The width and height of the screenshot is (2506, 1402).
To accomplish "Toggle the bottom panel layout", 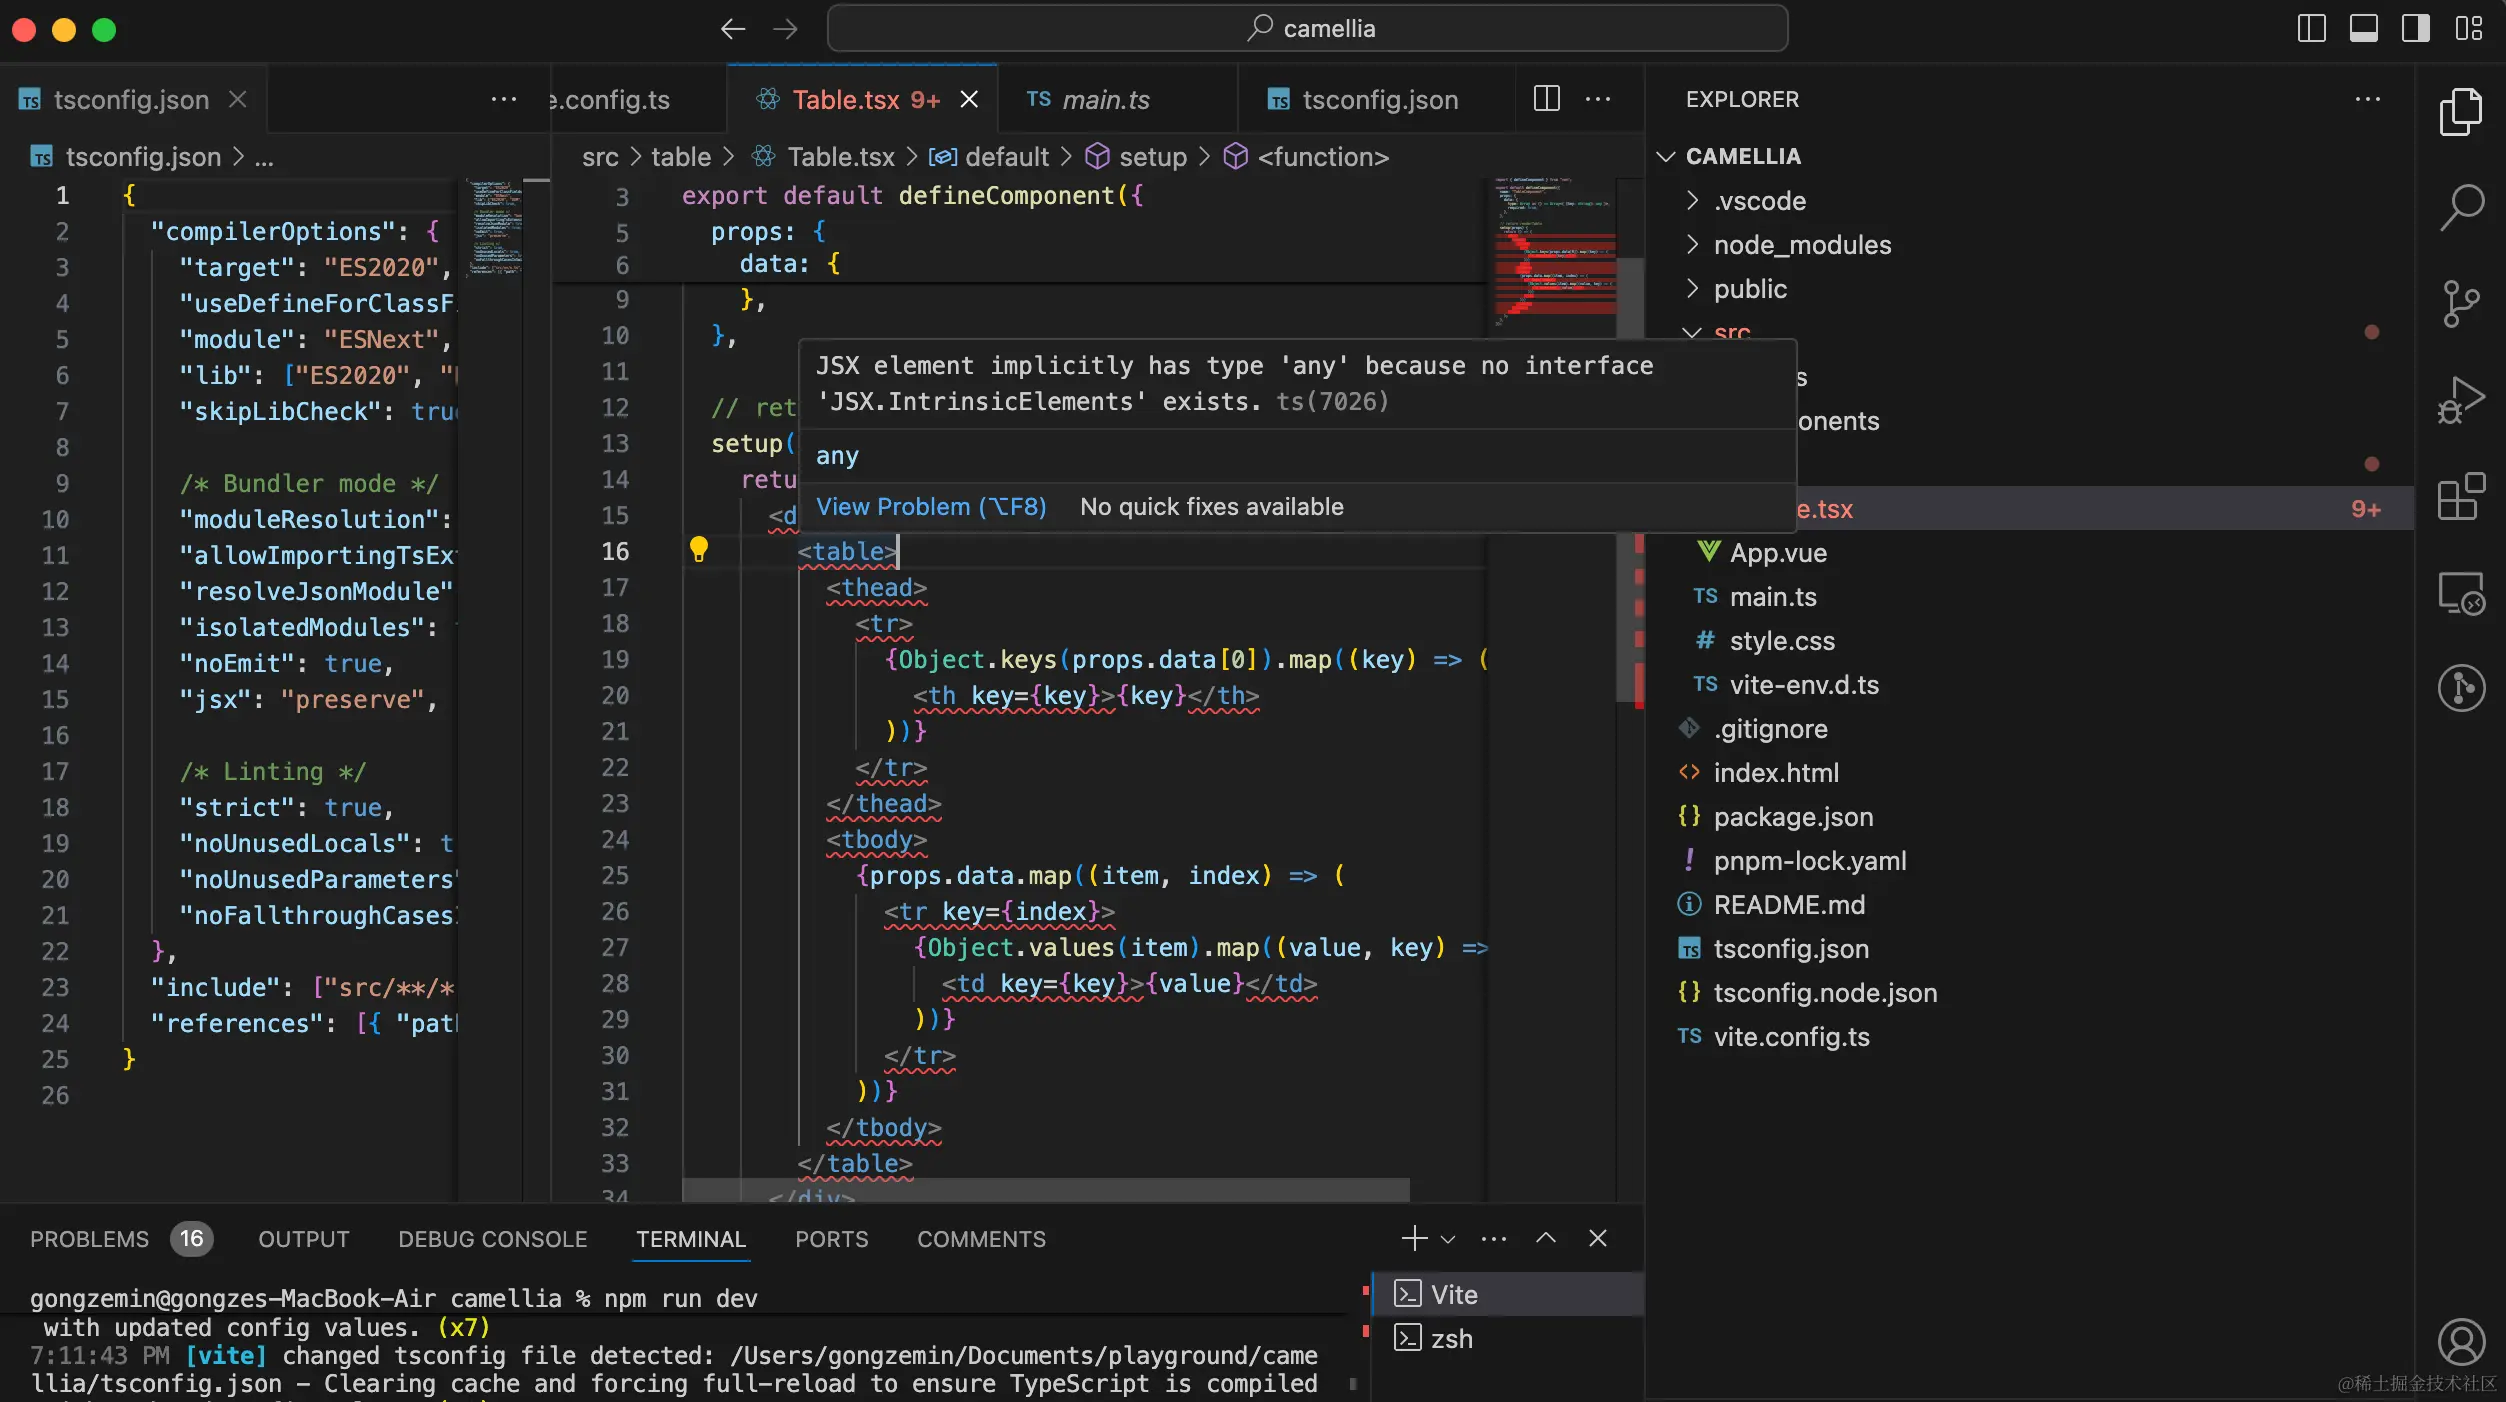I will point(2363,29).
